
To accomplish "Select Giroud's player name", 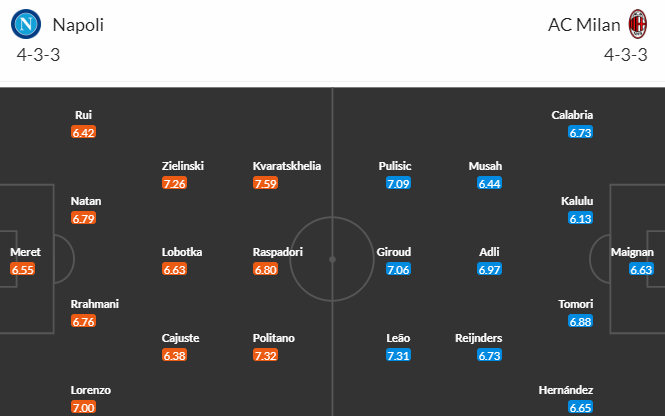I will (394, 252).
